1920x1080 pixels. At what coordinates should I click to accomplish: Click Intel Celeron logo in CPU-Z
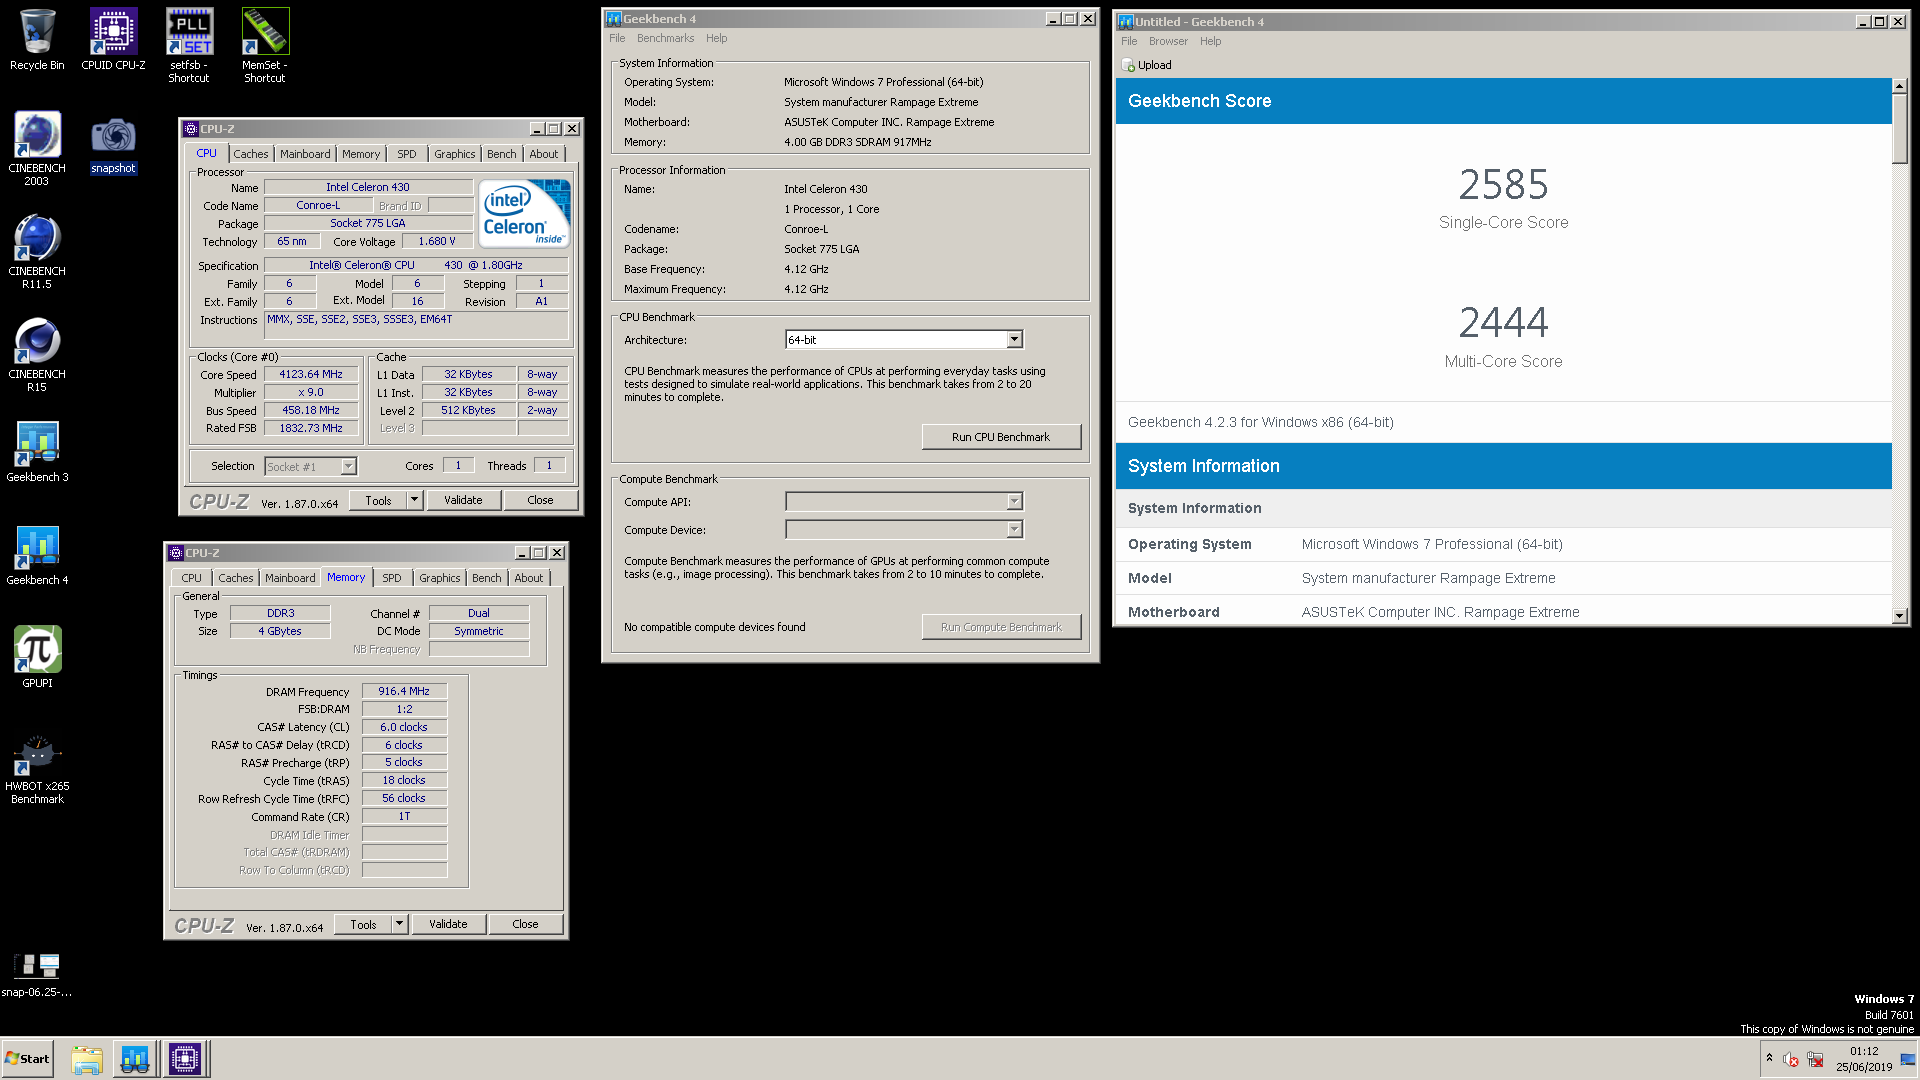pyautogui.click(x=524, y=213)
